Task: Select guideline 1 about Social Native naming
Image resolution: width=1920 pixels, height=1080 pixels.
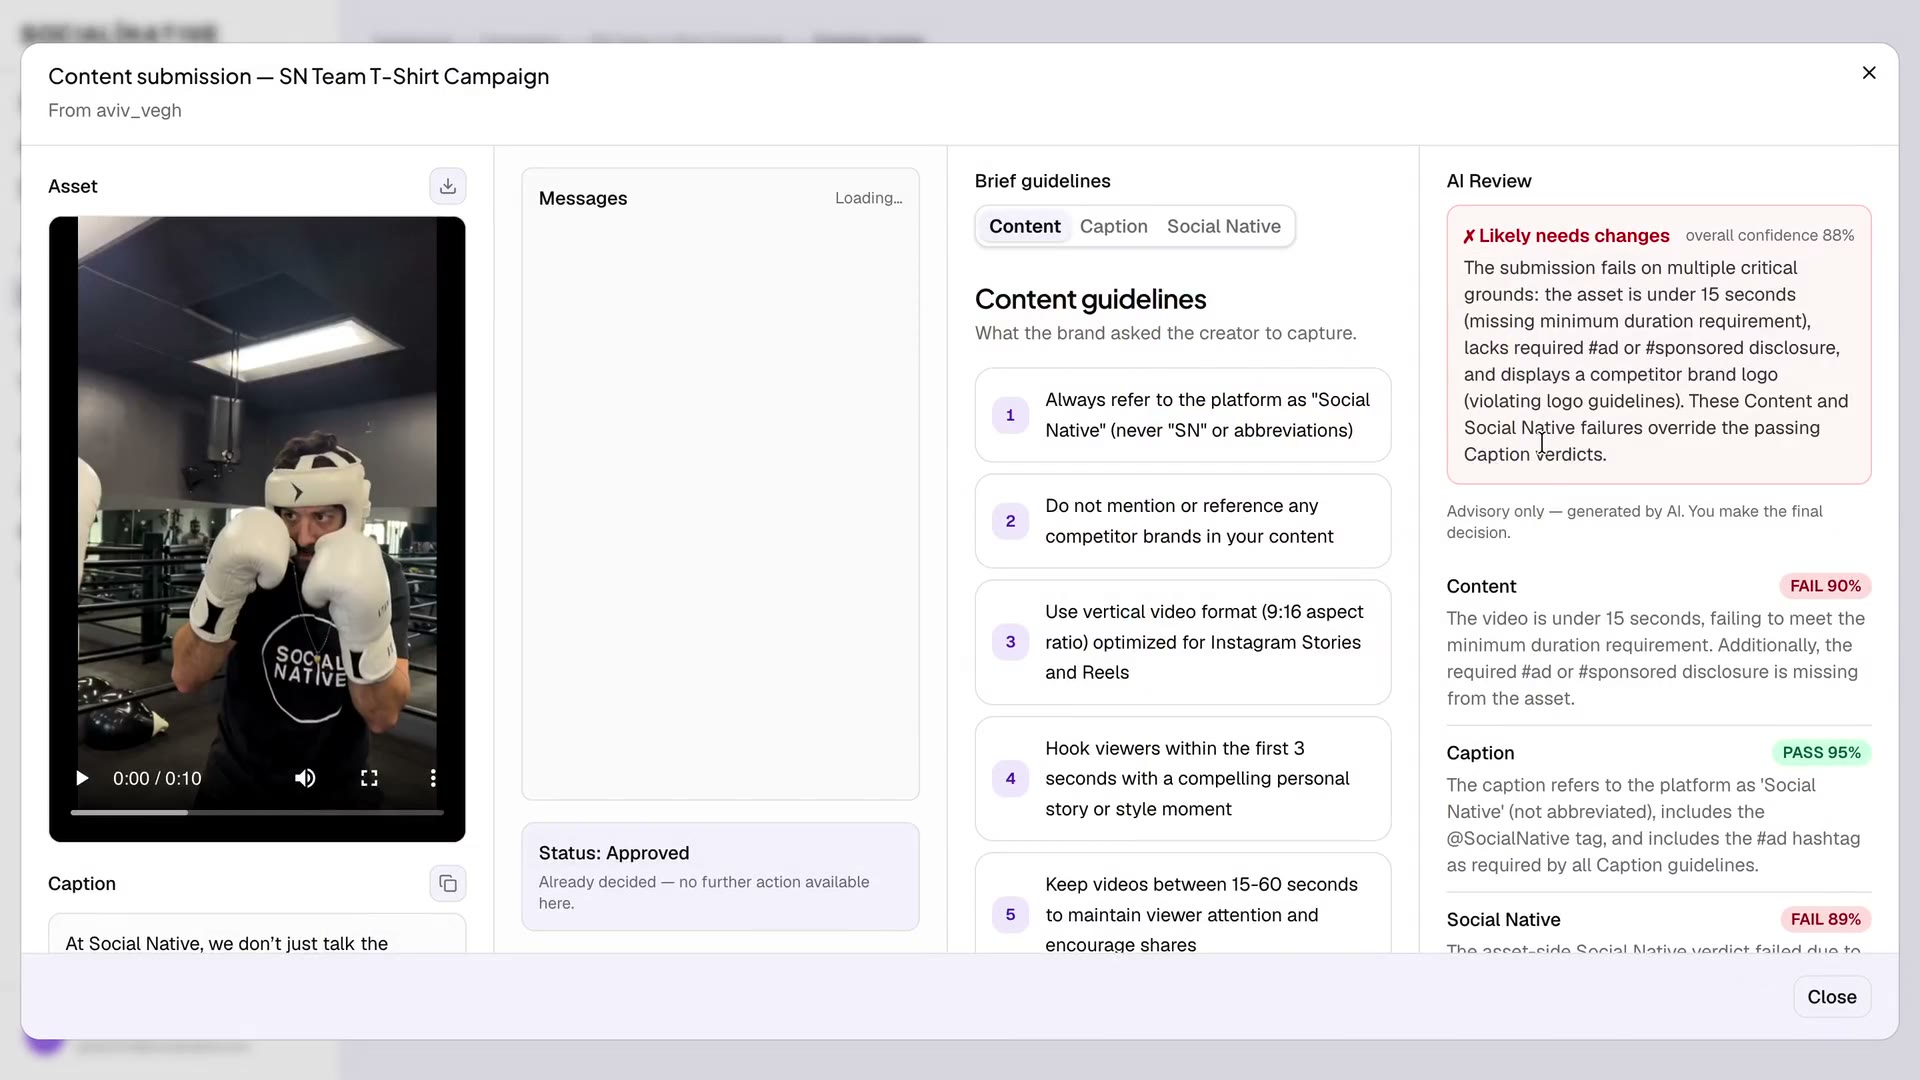Action: 1182,415
